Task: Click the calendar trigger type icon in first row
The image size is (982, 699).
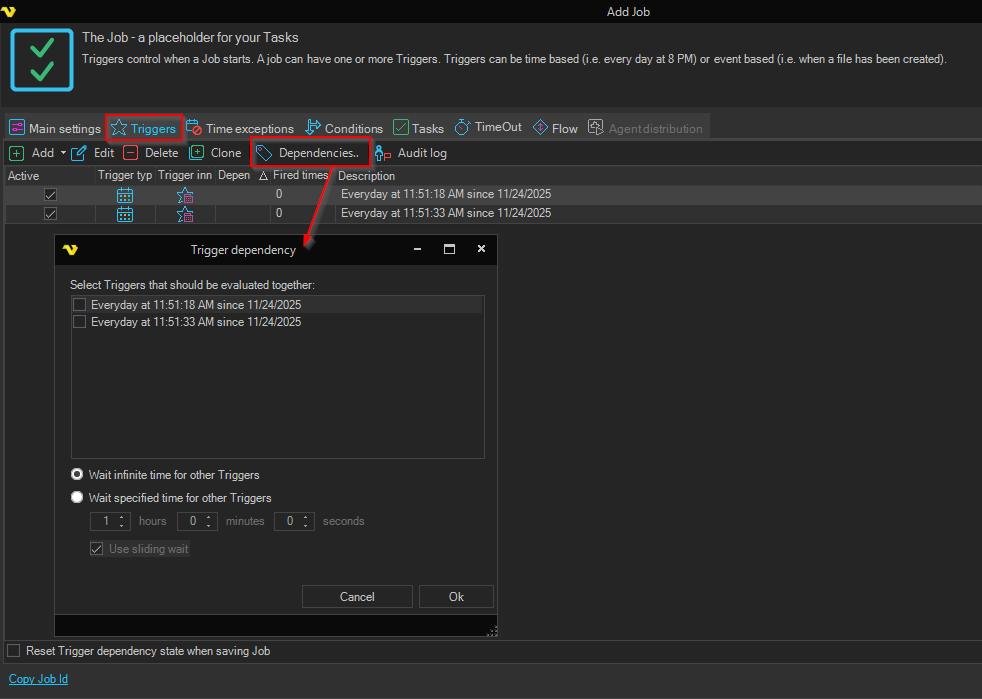Action: (x=125, y=195)
